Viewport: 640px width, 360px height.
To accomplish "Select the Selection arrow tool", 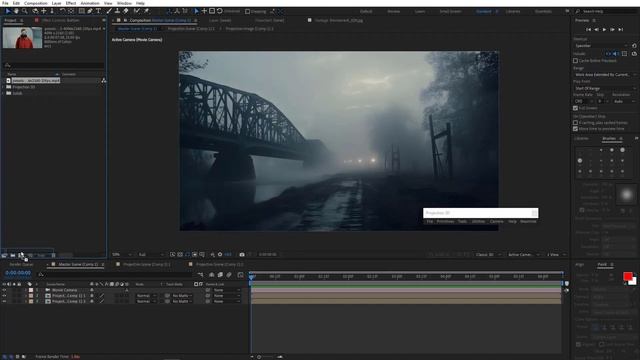I will pyautogui.click(x=8, y=11).
